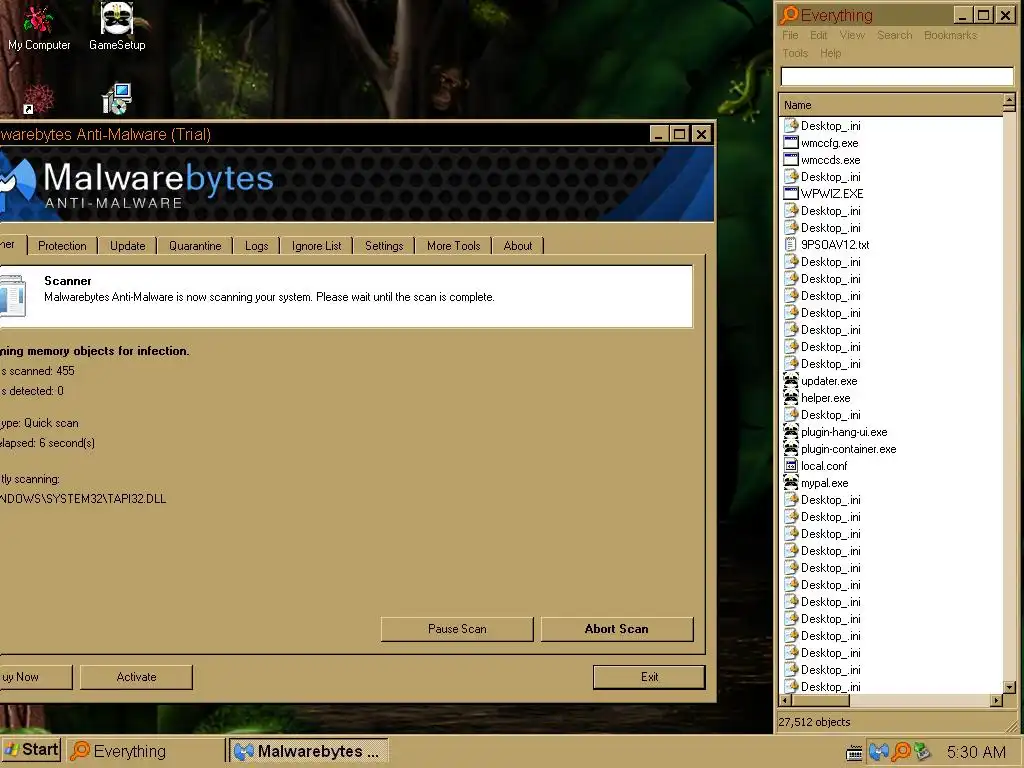
Task: Open the My Computer desktop icon
Action: (x=39, y=27)
